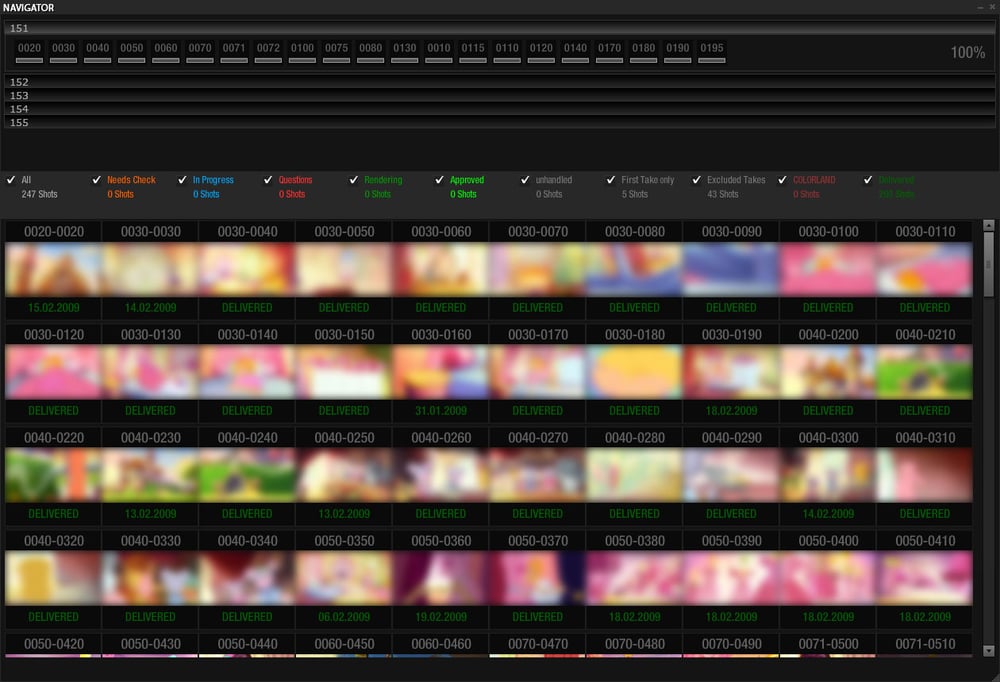Select sequence 0100 in episode 151

302,52
